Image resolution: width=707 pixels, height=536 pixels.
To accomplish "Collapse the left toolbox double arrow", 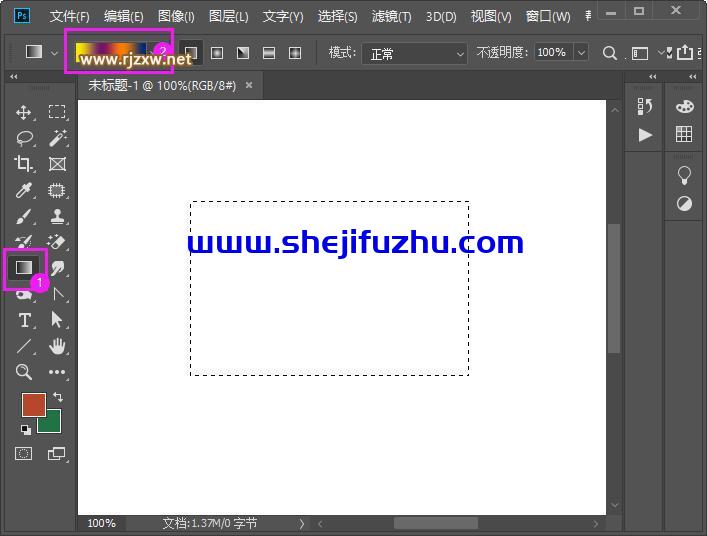I will [x=14, y=77].
